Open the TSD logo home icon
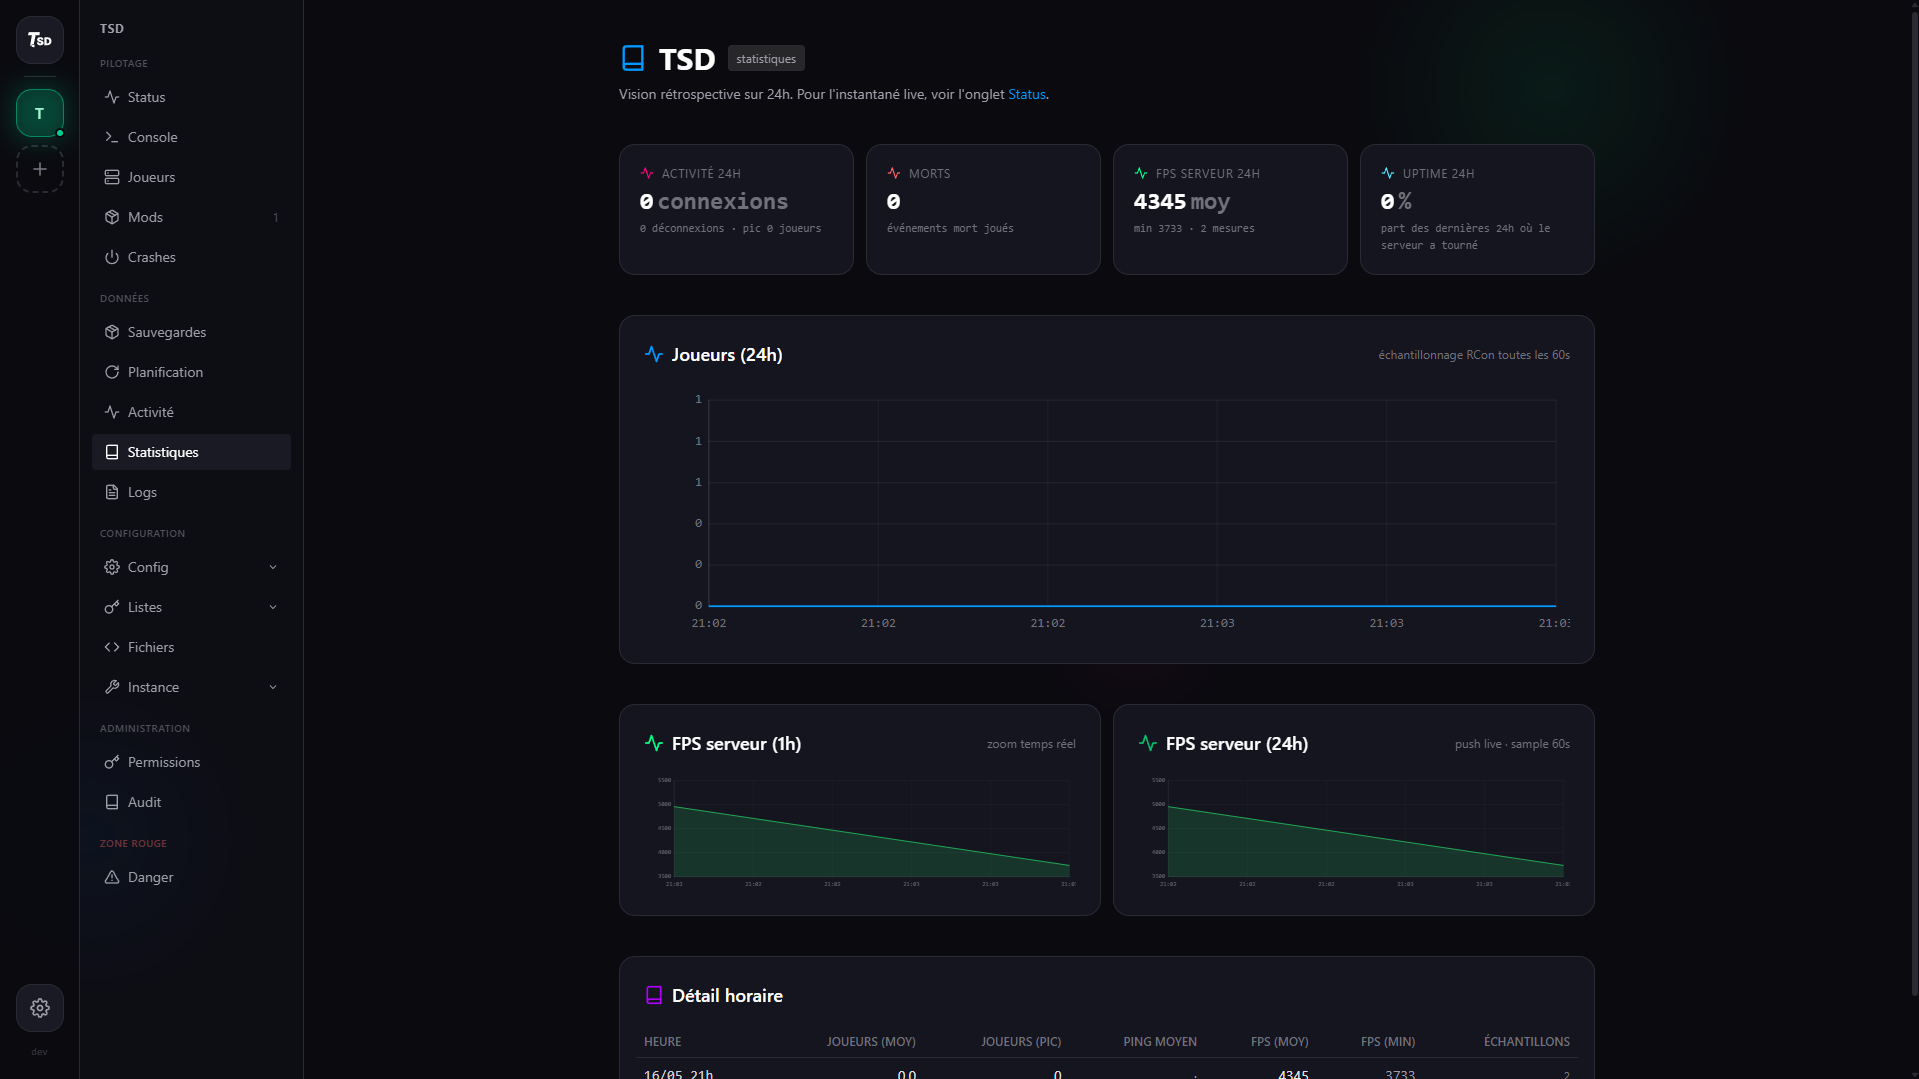This screenshot has width=1919, height=1079. point(39,40)
